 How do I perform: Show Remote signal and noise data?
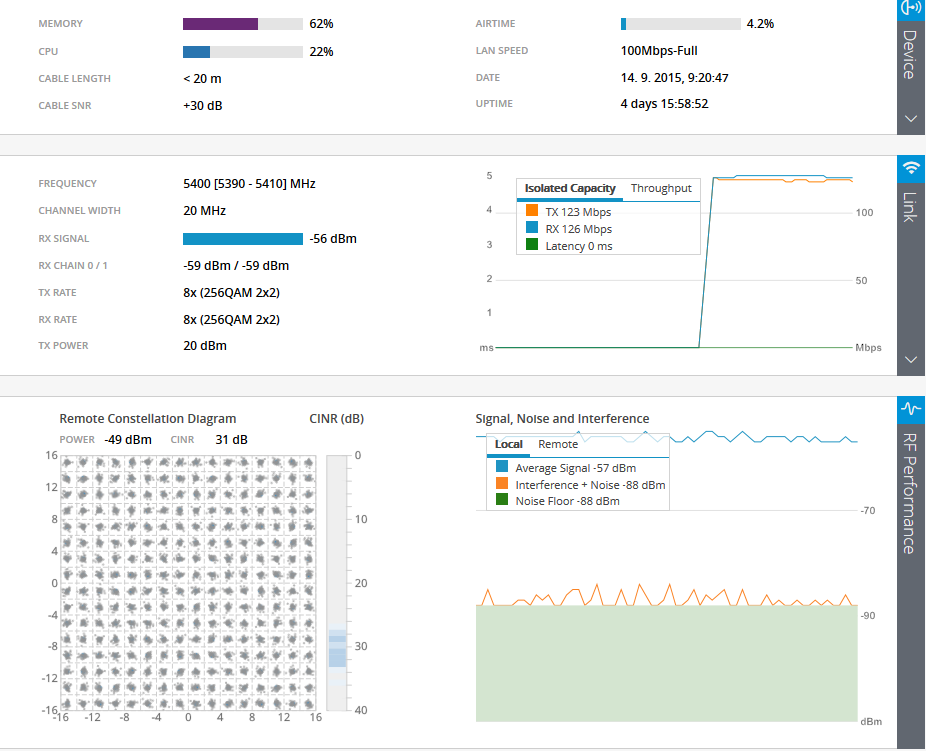coord(558,444)
